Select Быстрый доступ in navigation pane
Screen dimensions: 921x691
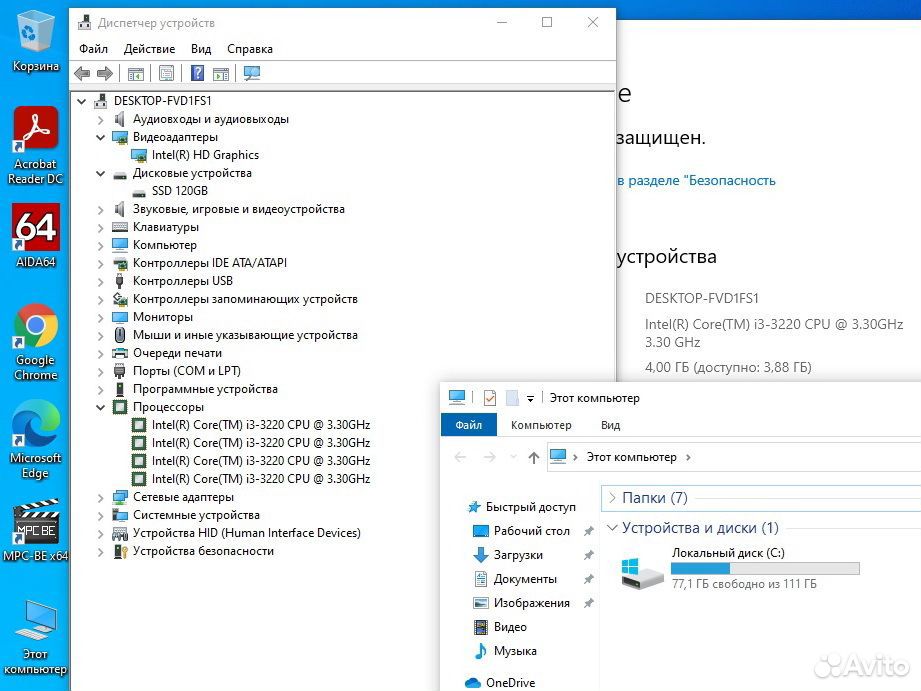coord(530,506)
